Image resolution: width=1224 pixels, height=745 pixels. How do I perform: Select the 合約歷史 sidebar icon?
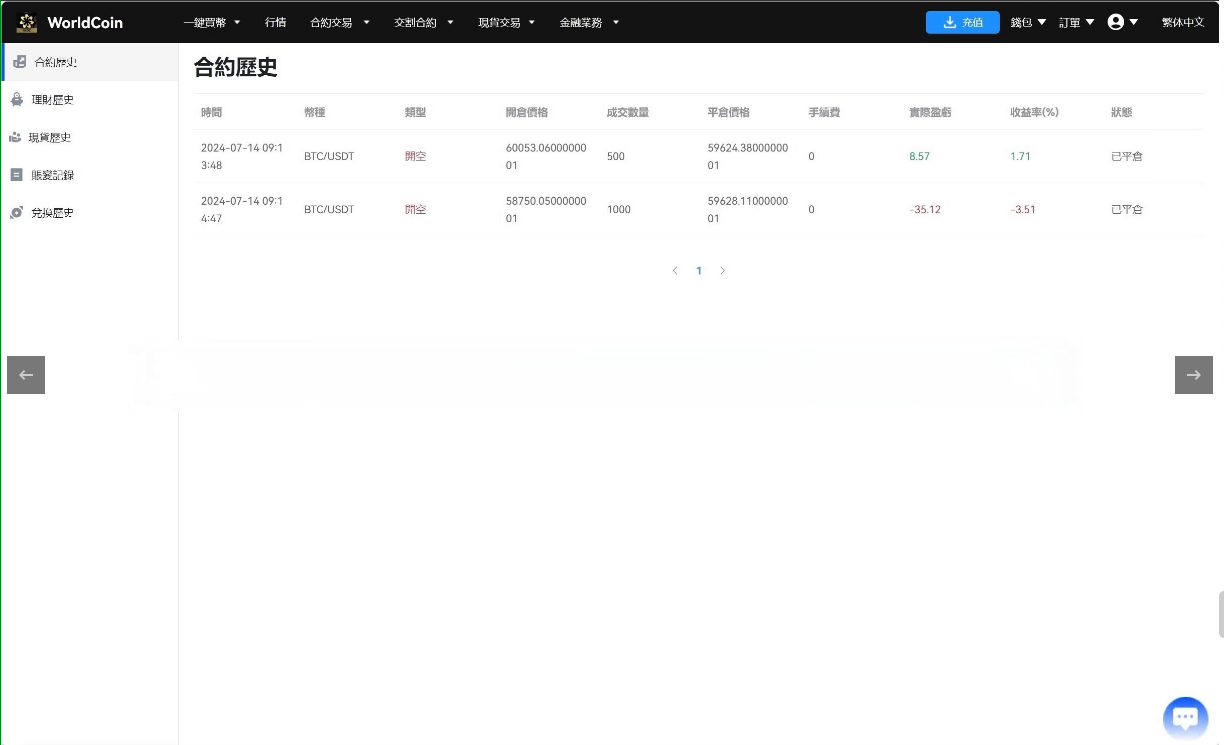click(x=20, y=61)
